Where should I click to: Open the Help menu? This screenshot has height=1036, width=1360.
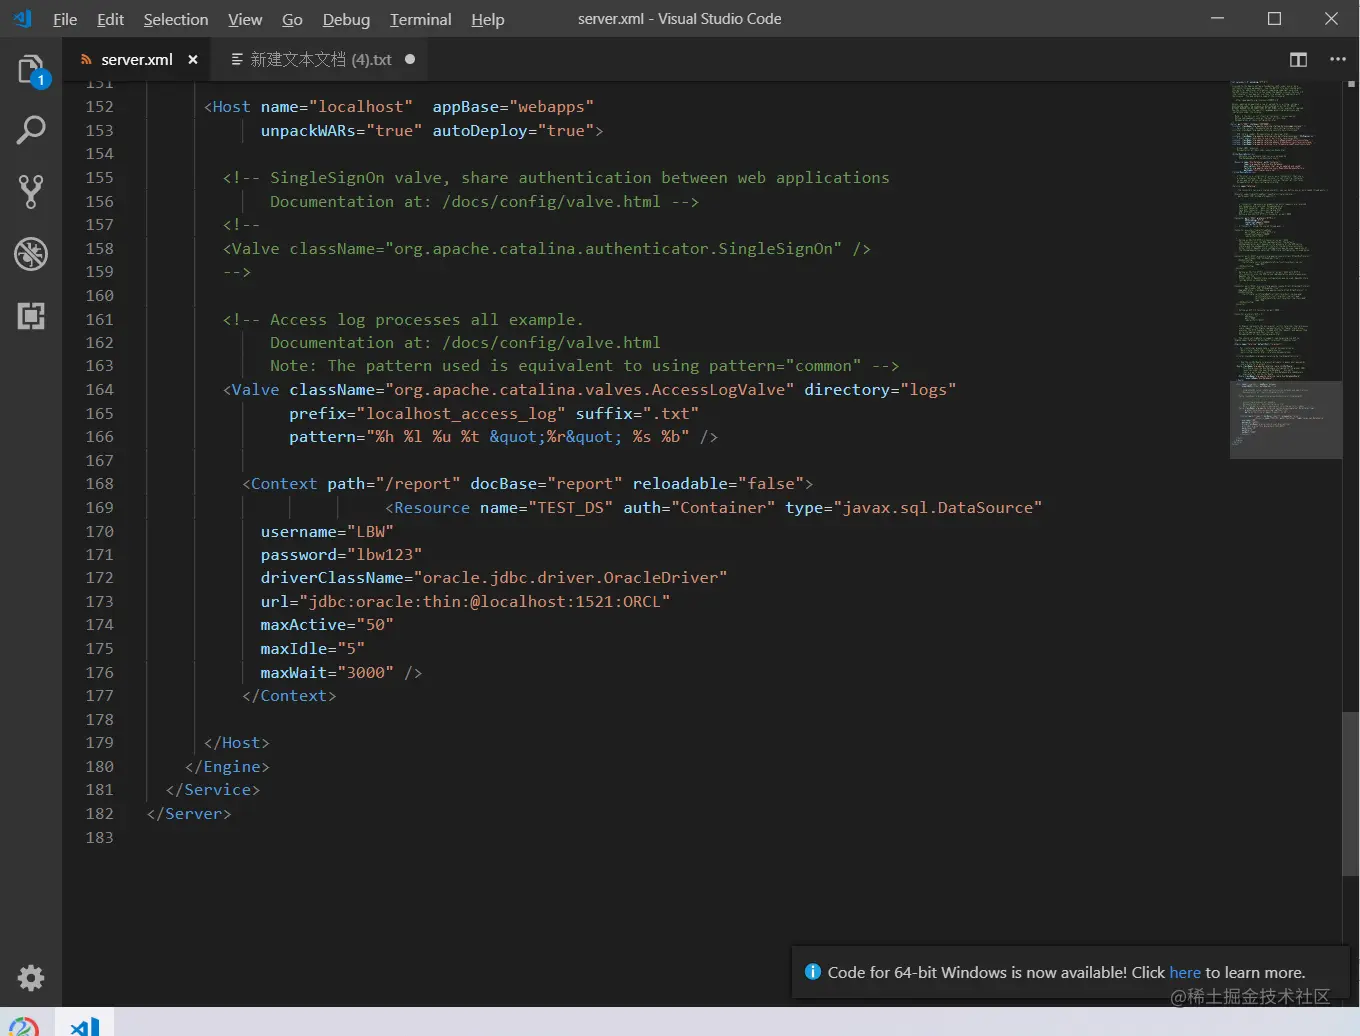tap(488, 19)
